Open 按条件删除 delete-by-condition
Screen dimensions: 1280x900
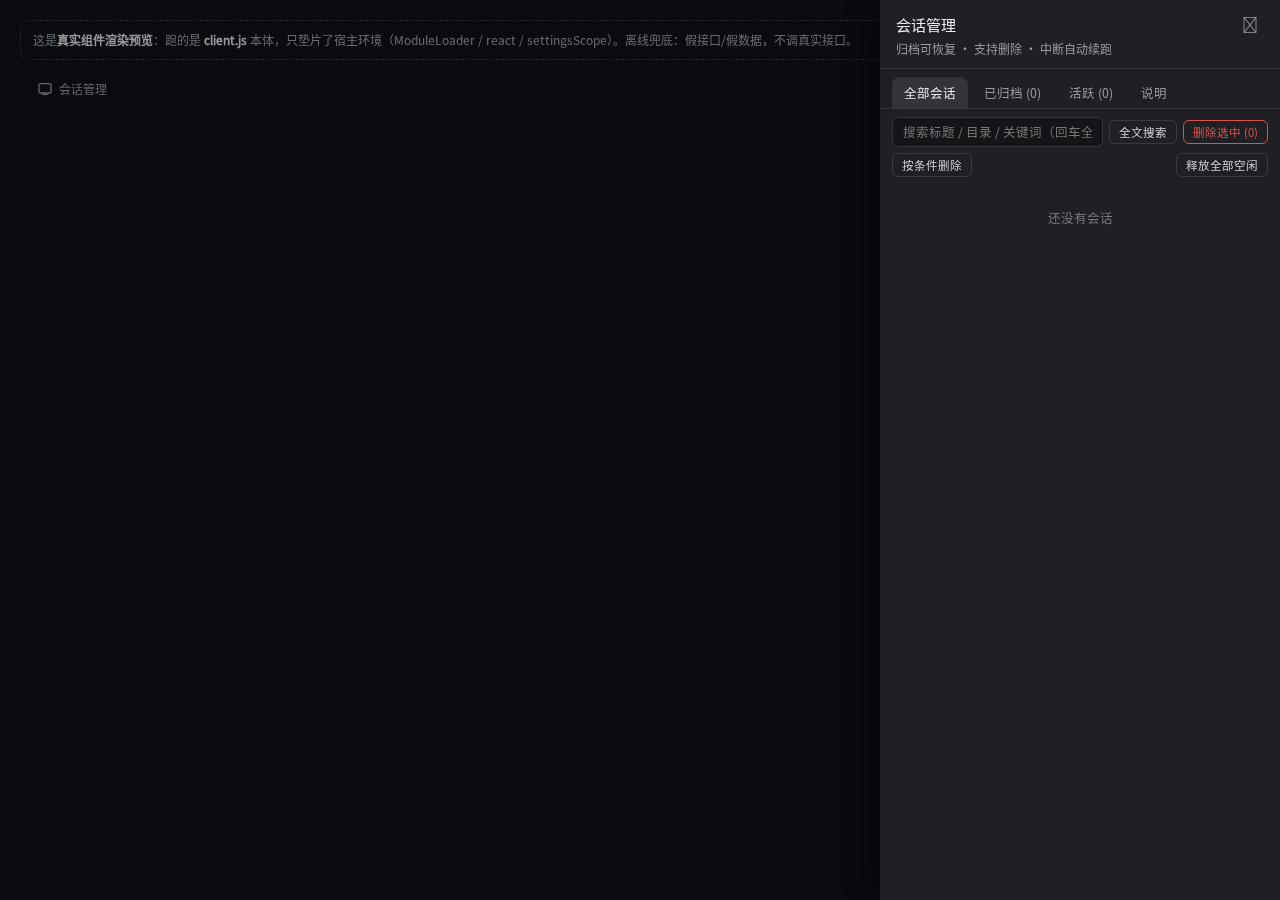932,165
